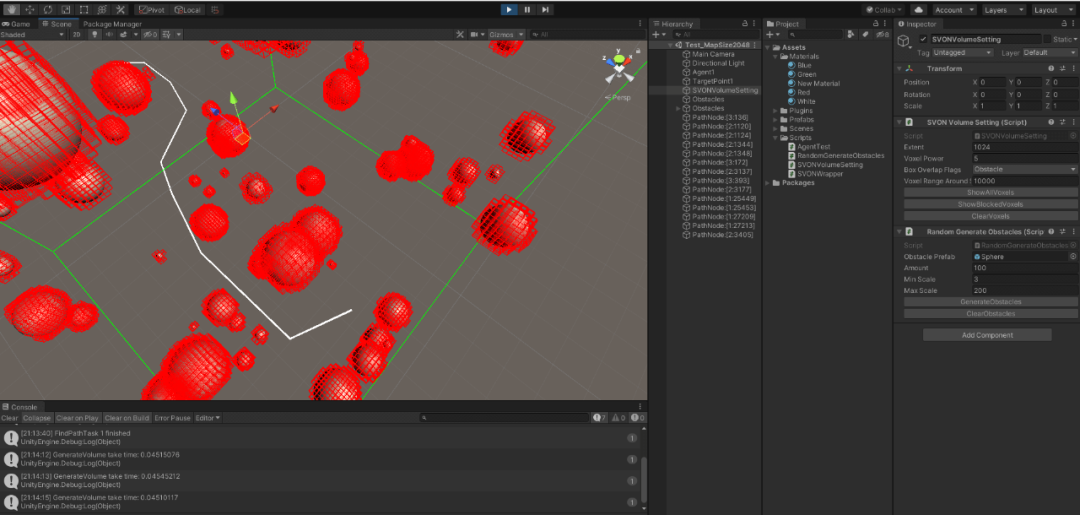Open the Tag Untagged dropdown

click(962, 52)
